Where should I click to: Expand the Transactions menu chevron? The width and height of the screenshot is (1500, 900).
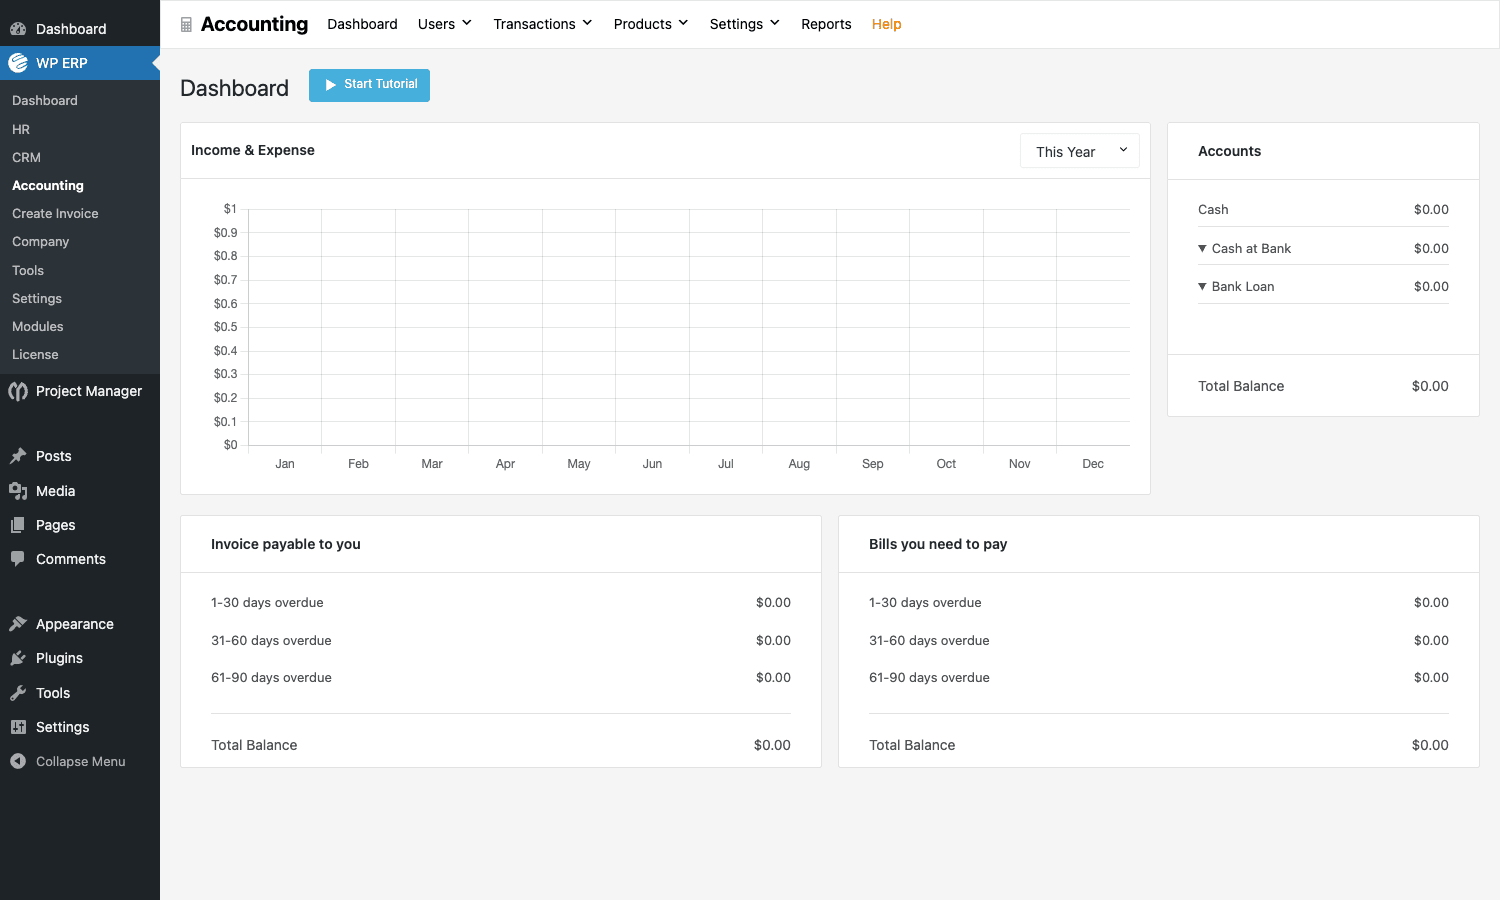pyautogui.click(x=587, y=23)
